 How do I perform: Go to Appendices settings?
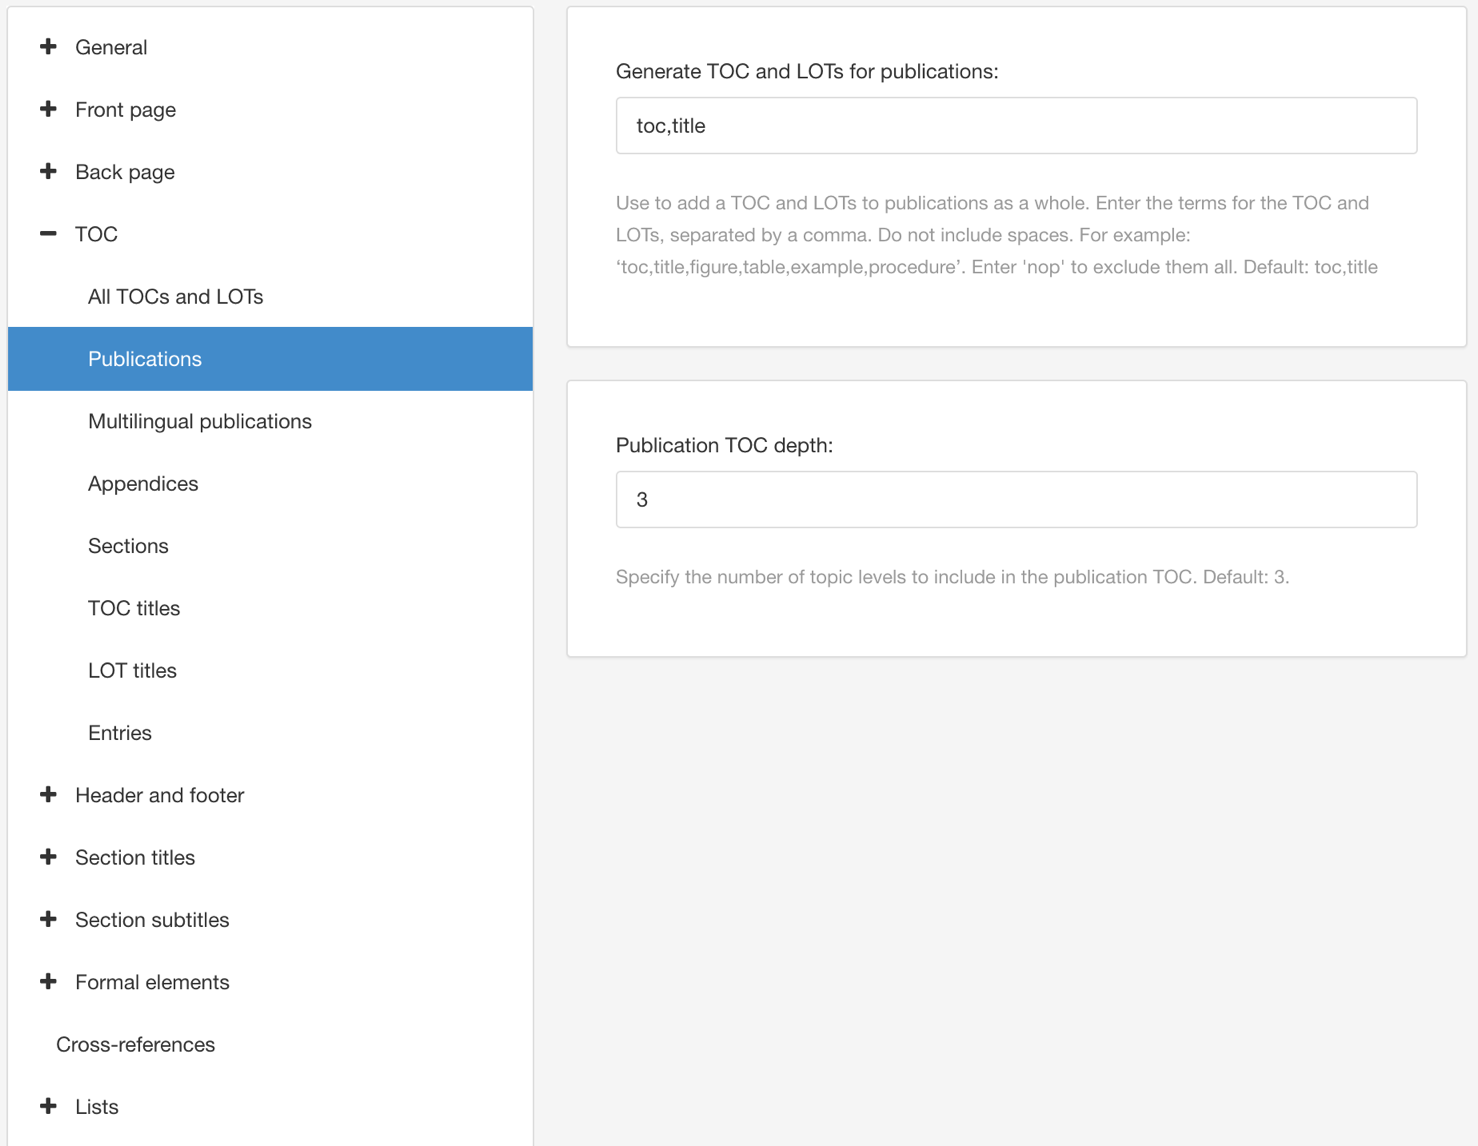[x=143, y=484]
